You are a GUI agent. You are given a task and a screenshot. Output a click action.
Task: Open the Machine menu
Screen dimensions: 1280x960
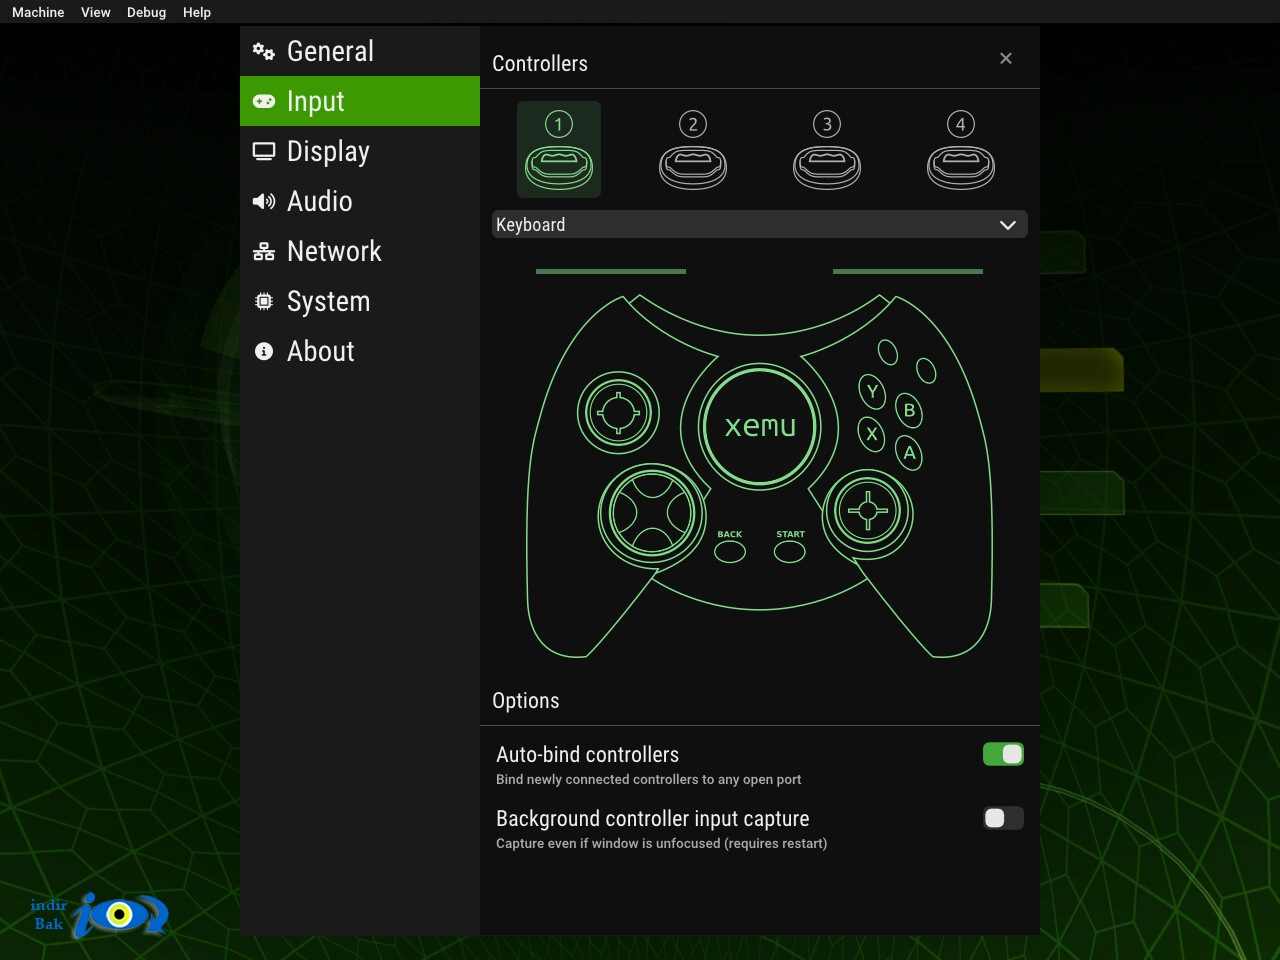tap(38, 12)
